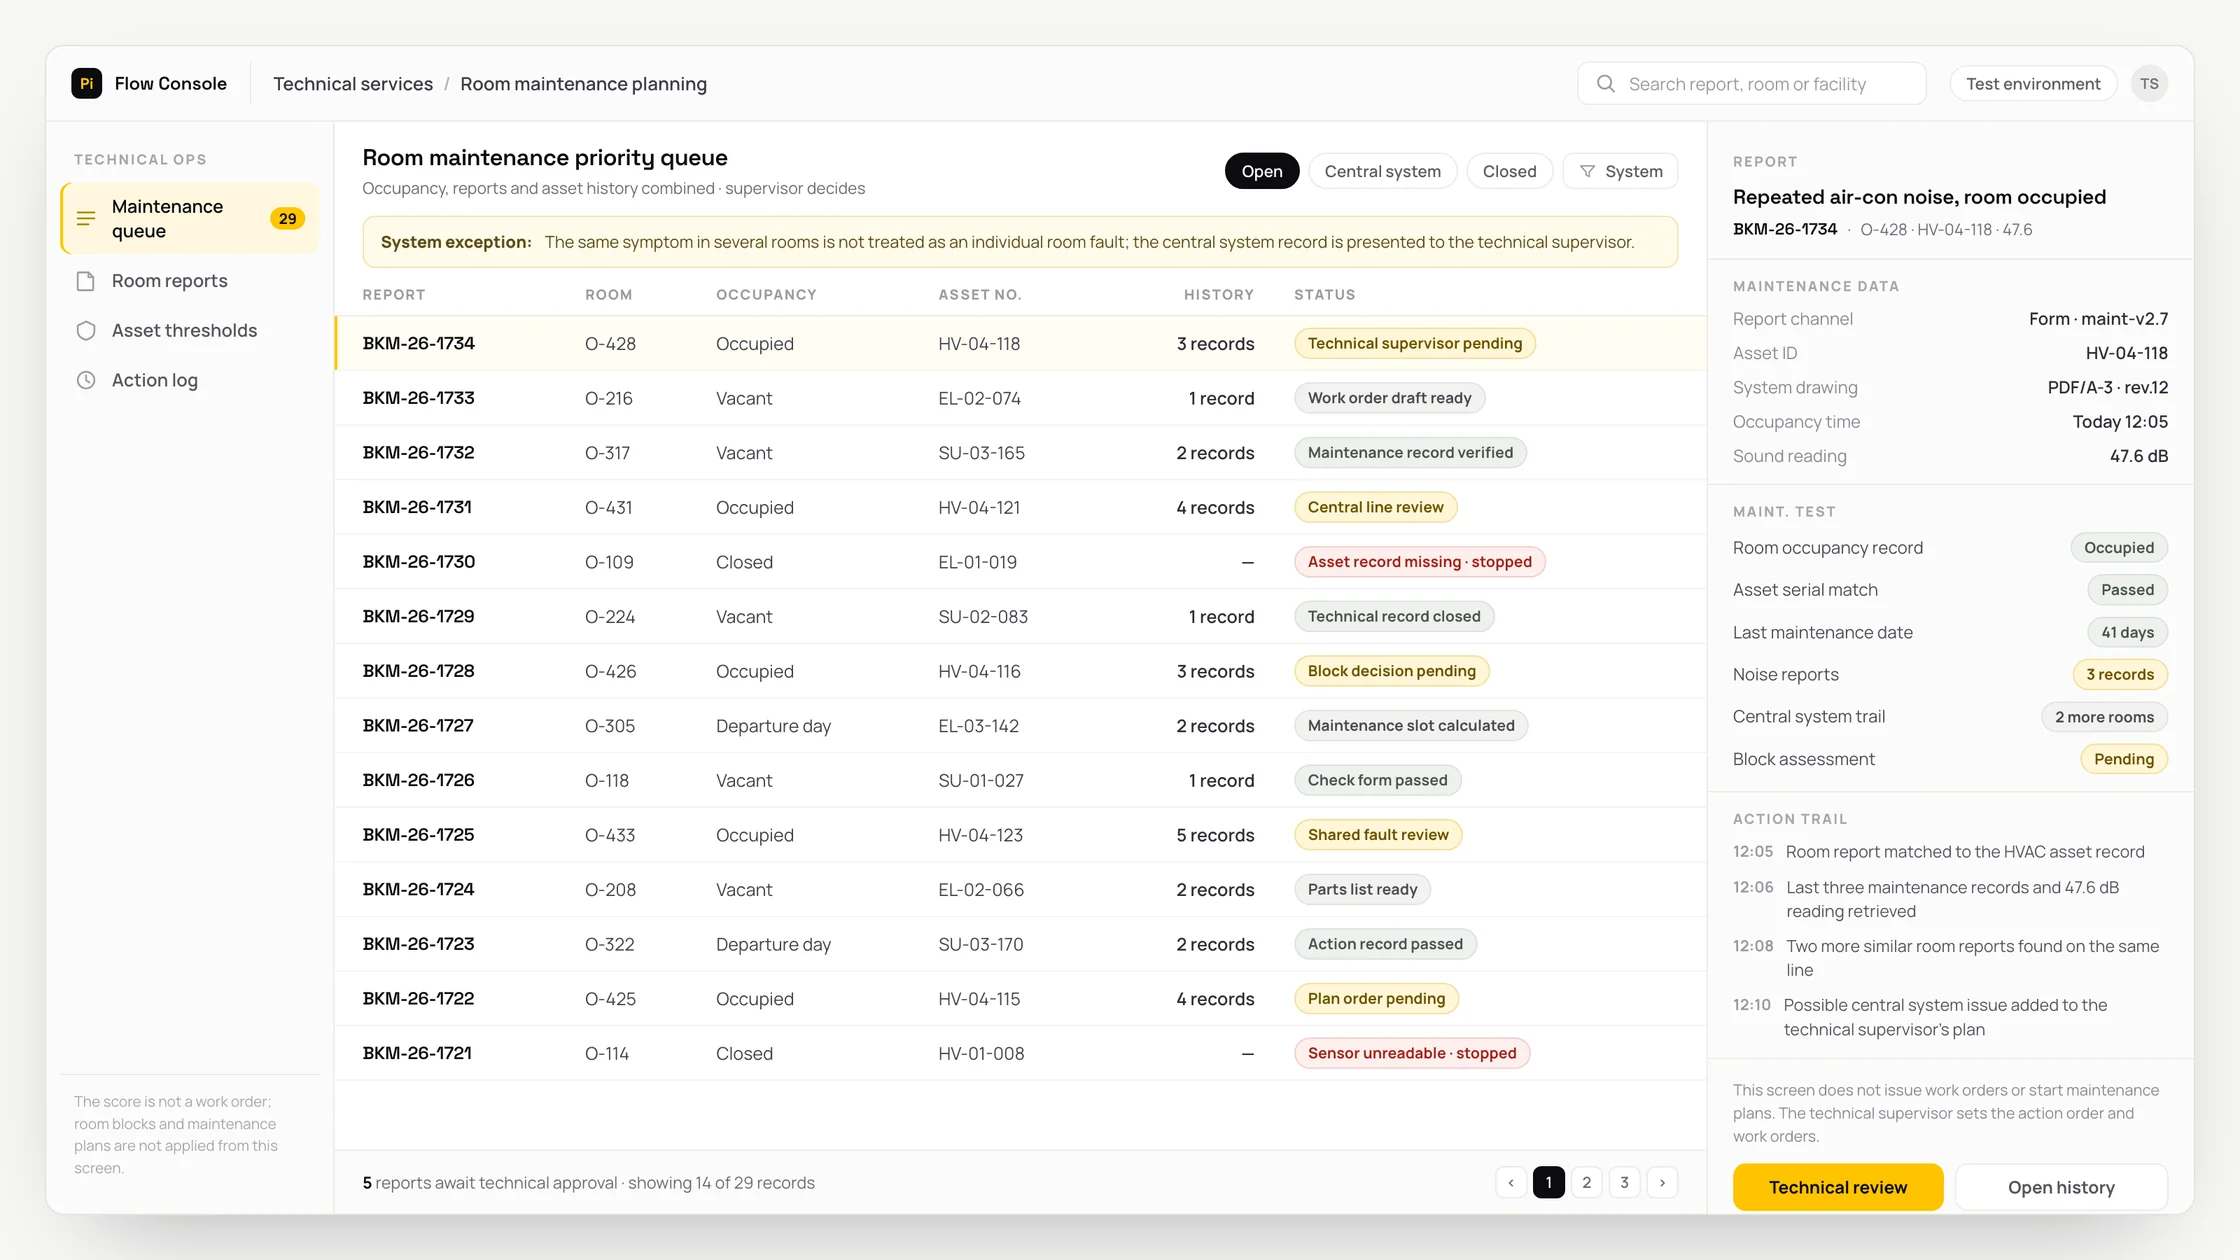The image size is (2240, 1260).
Task: Click Block assessment Pending pill
Action: 2124,759
